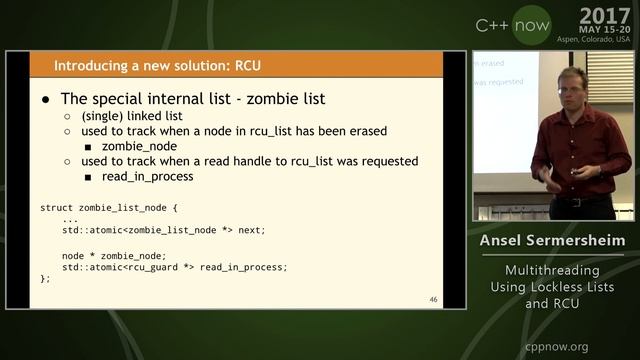Click the slide title 'Introducing a new solution: RCU'
The image size is (640, 360).
coord(157,66)
